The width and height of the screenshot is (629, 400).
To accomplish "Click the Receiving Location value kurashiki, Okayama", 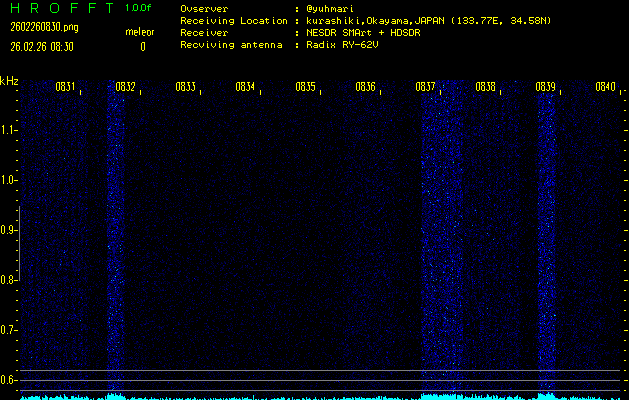I will [428, 21].
